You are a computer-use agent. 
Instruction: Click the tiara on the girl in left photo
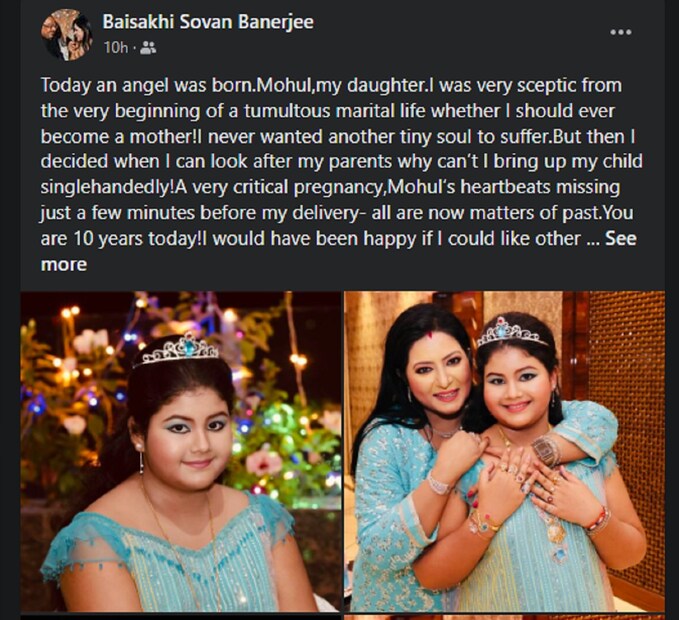tap(176, 349)
